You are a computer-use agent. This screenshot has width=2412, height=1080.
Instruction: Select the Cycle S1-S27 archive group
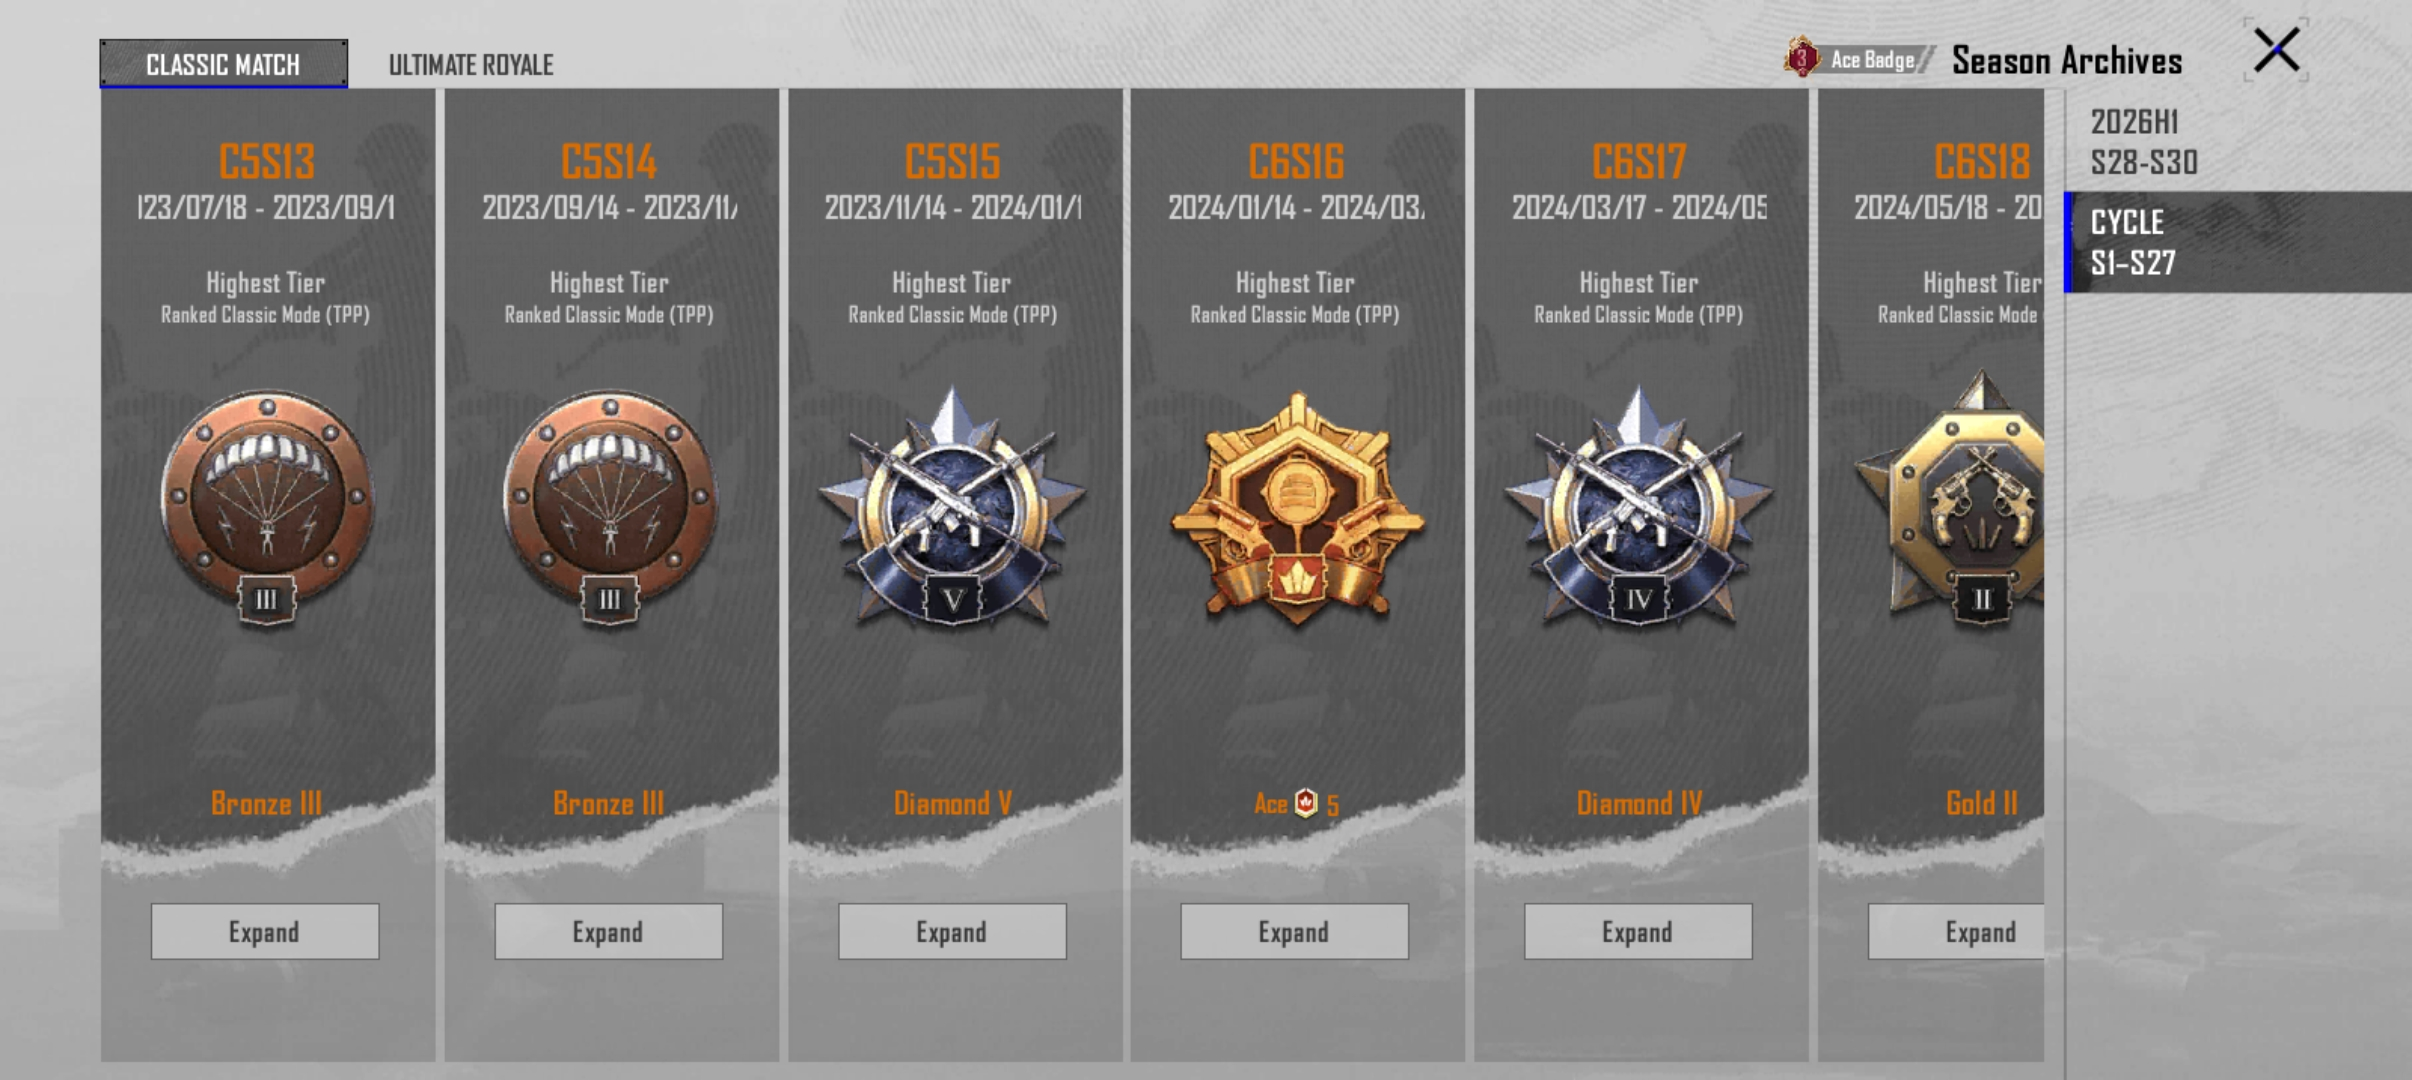pyautogui.click(x=2238, y=242)
